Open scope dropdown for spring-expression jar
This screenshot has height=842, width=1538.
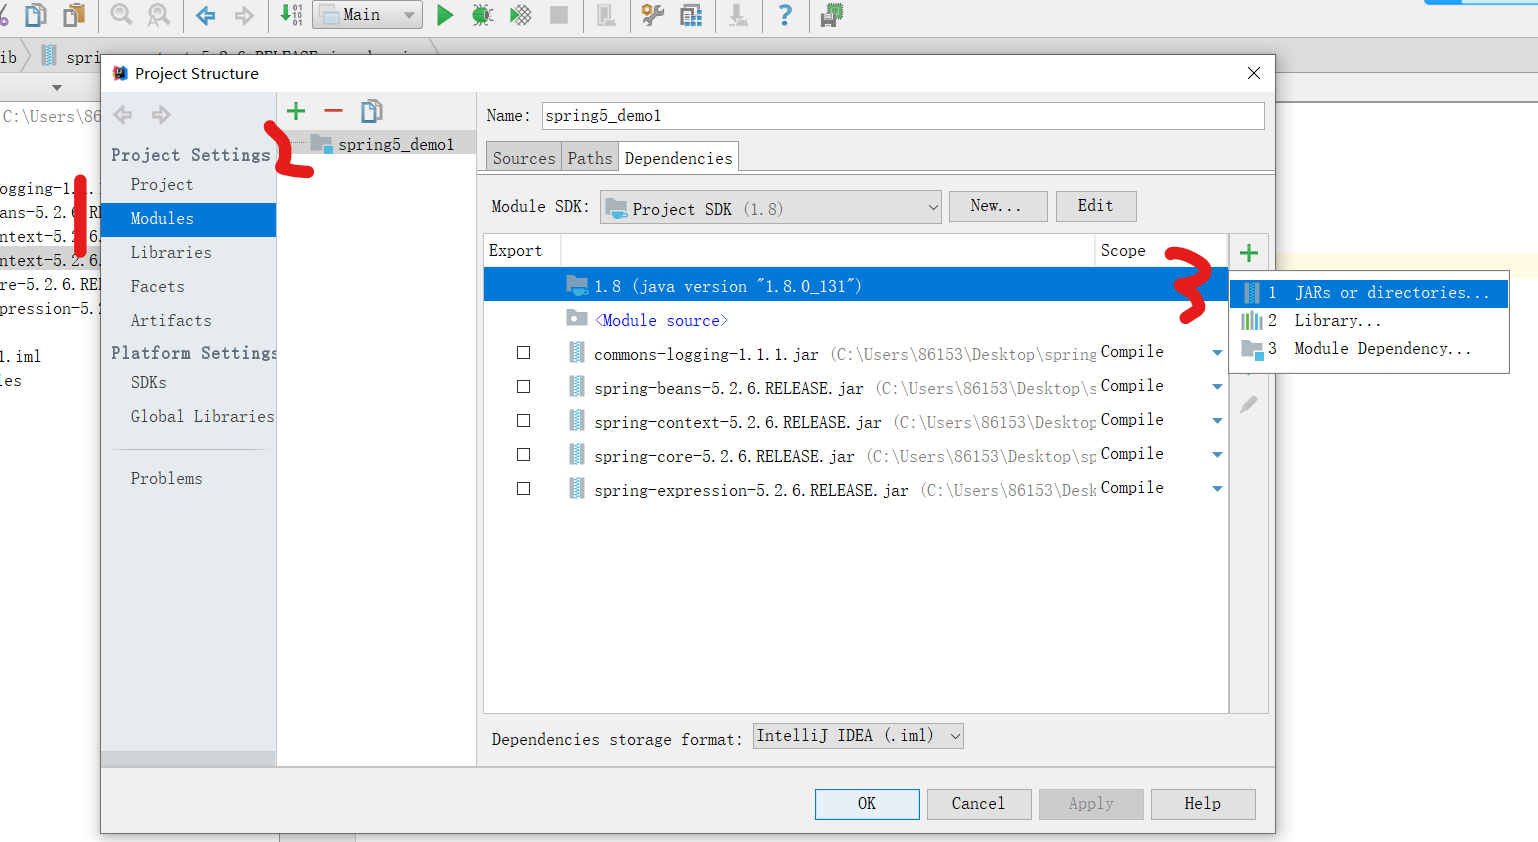pyautogui.click(x=1217, y=489)
